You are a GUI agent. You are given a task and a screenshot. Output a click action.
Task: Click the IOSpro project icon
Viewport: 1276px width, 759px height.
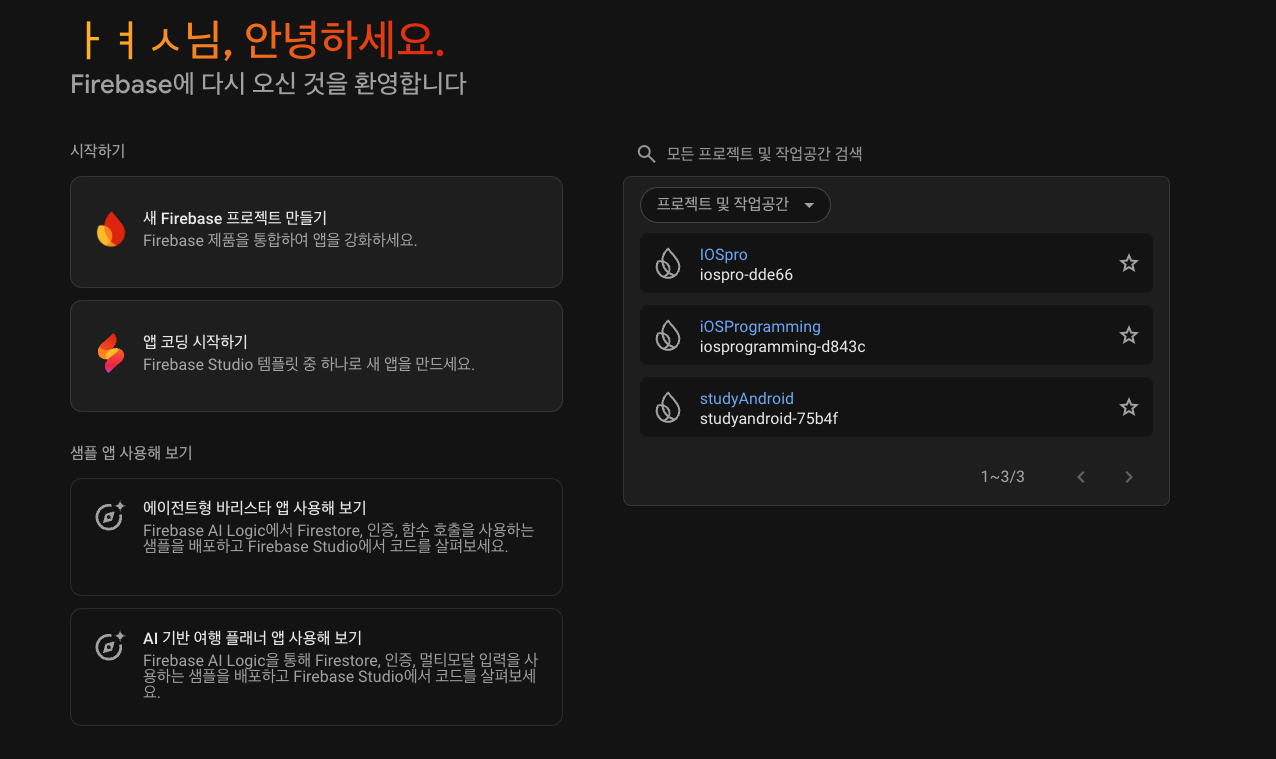668,263
